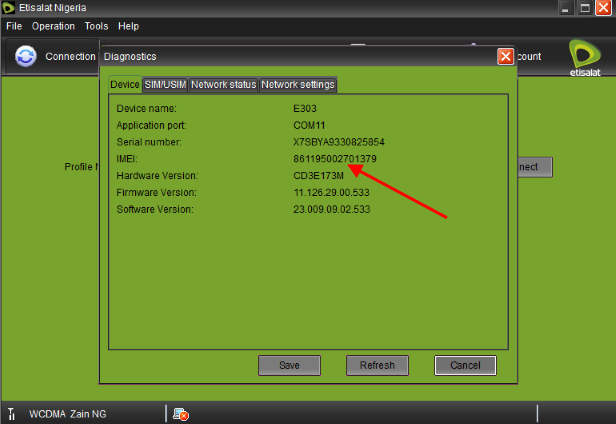616x424 pixels.
Task: Click the Save button
Action: pos(290,365)
